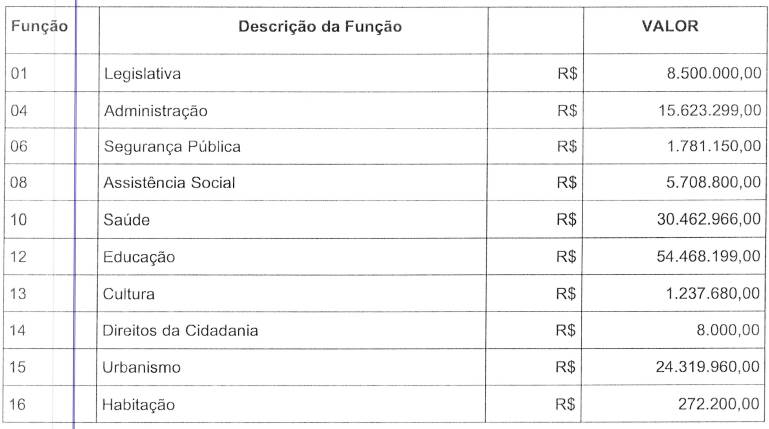Viewport: 769px width, 429px height.
Task: Select the 'Cultura' row text
Action: (x=129, y=294)
